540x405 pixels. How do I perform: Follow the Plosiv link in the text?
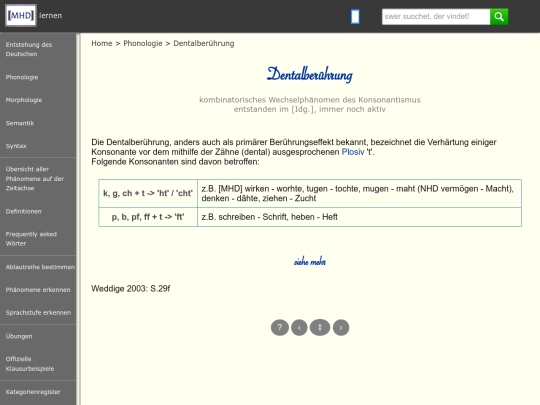(353, 152)
